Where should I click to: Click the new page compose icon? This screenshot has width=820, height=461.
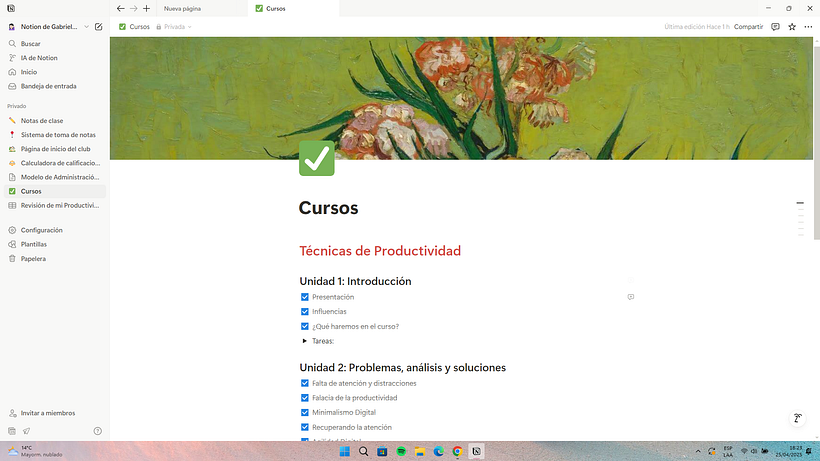pos(98,26)
